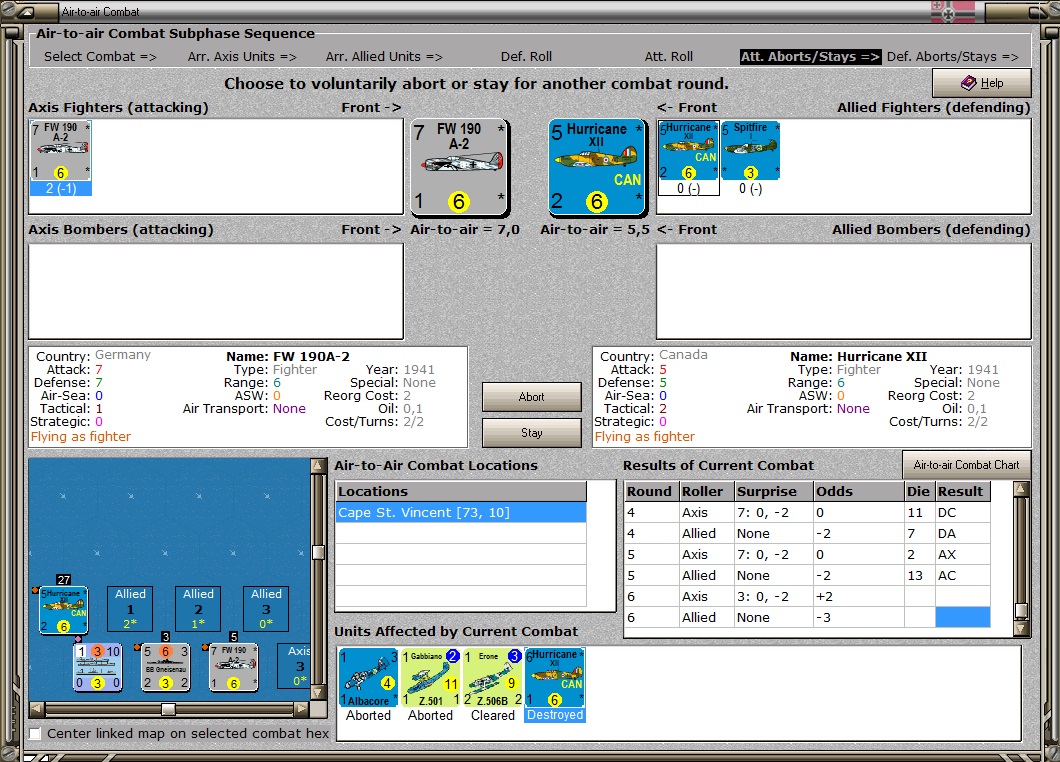Viewport: 1060px width, 762px height.
Task: Click the blue highlighted result cell for round 6 Allied
Action: click(x=963, y=617)
